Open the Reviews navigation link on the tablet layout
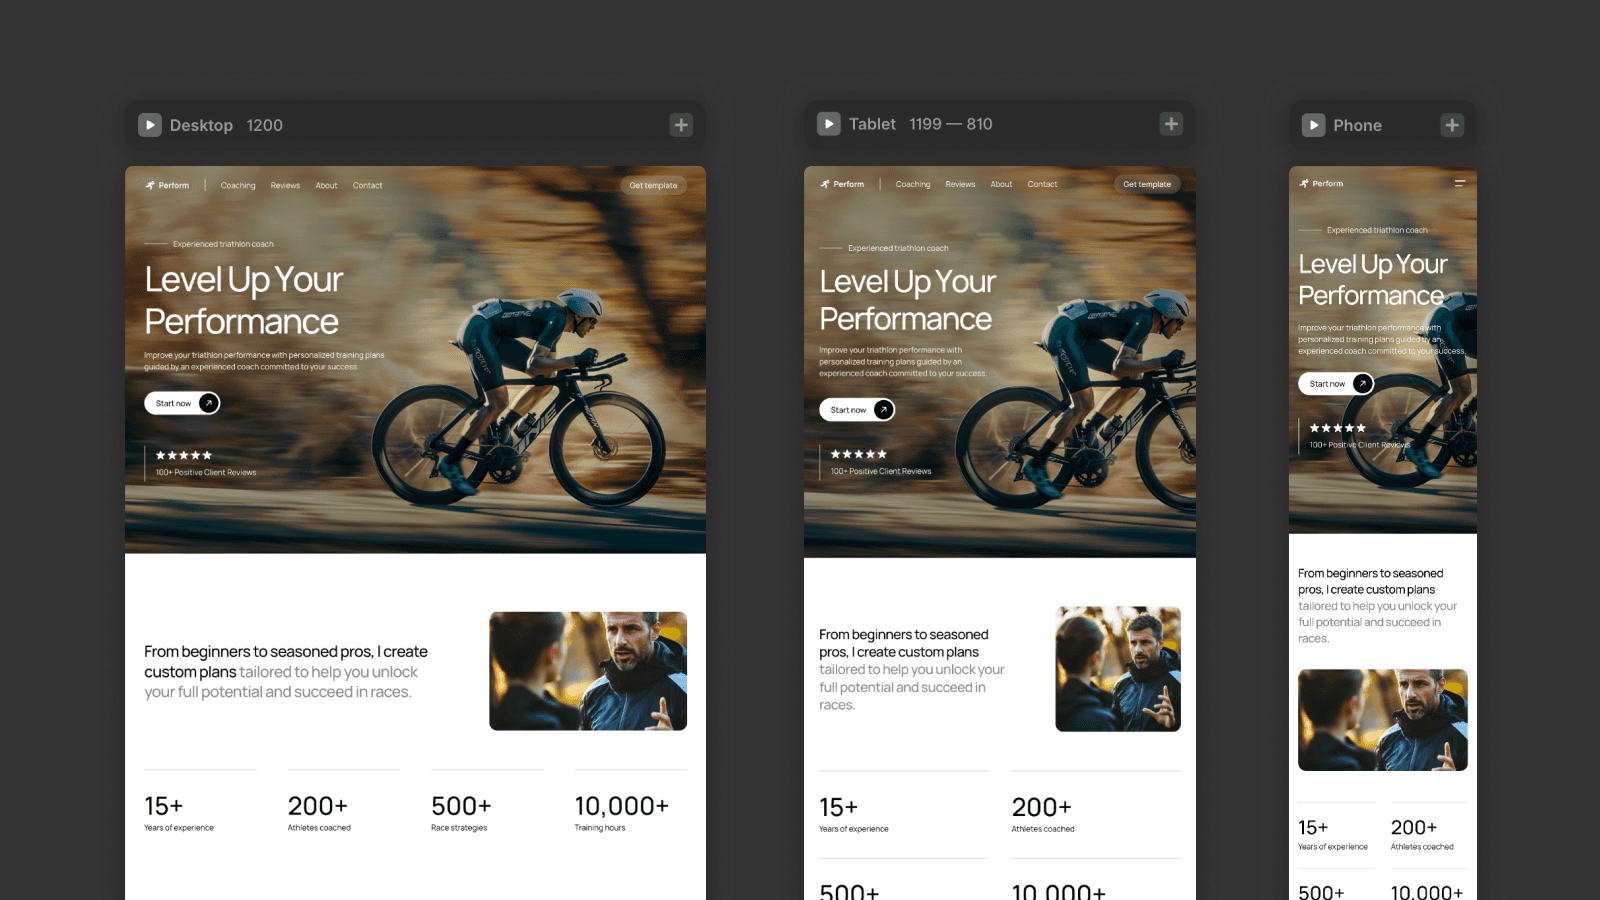This screenshot has width=1600, height=900. [960, 184]
